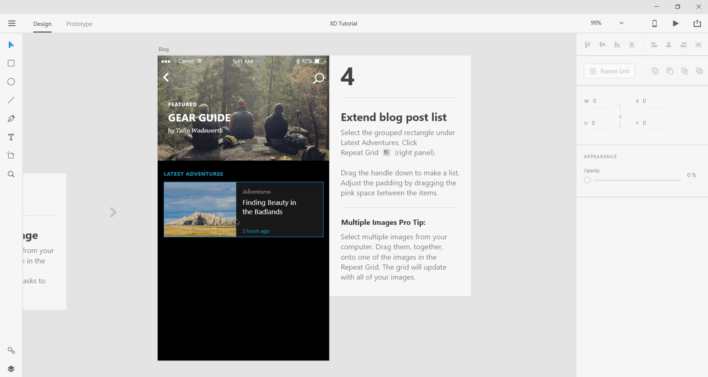Screen dimensions: 708x377
Task: Open the hamburger main menu
Action: click(x=12, y=23)
